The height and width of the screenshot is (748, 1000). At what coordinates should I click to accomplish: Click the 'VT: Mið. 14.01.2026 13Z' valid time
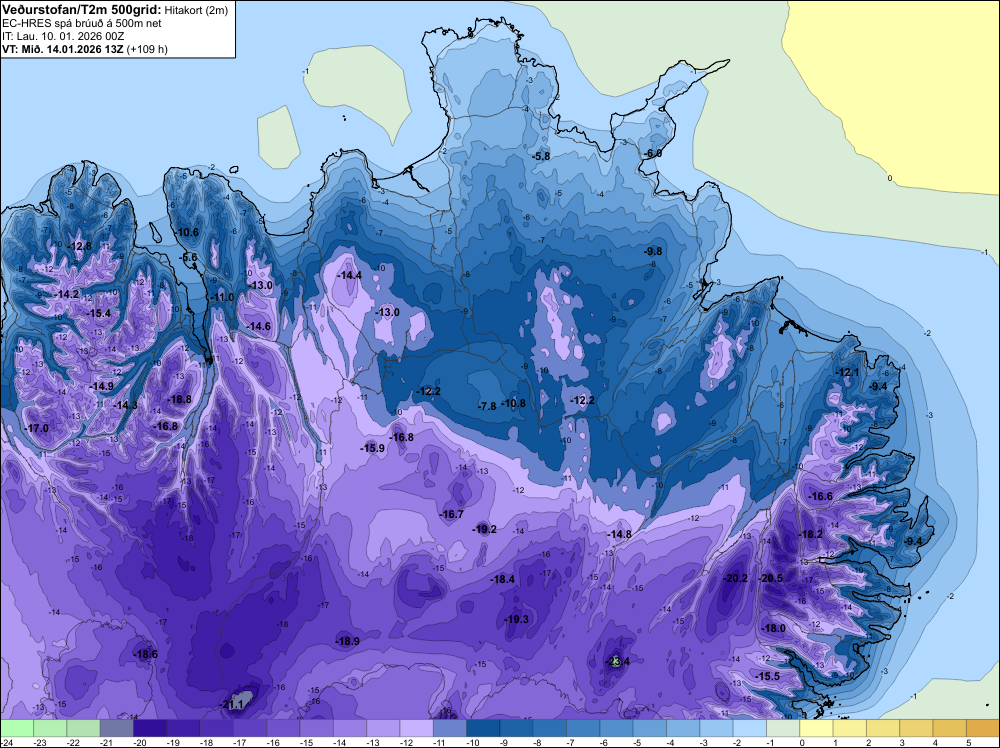tap(63, 49)
